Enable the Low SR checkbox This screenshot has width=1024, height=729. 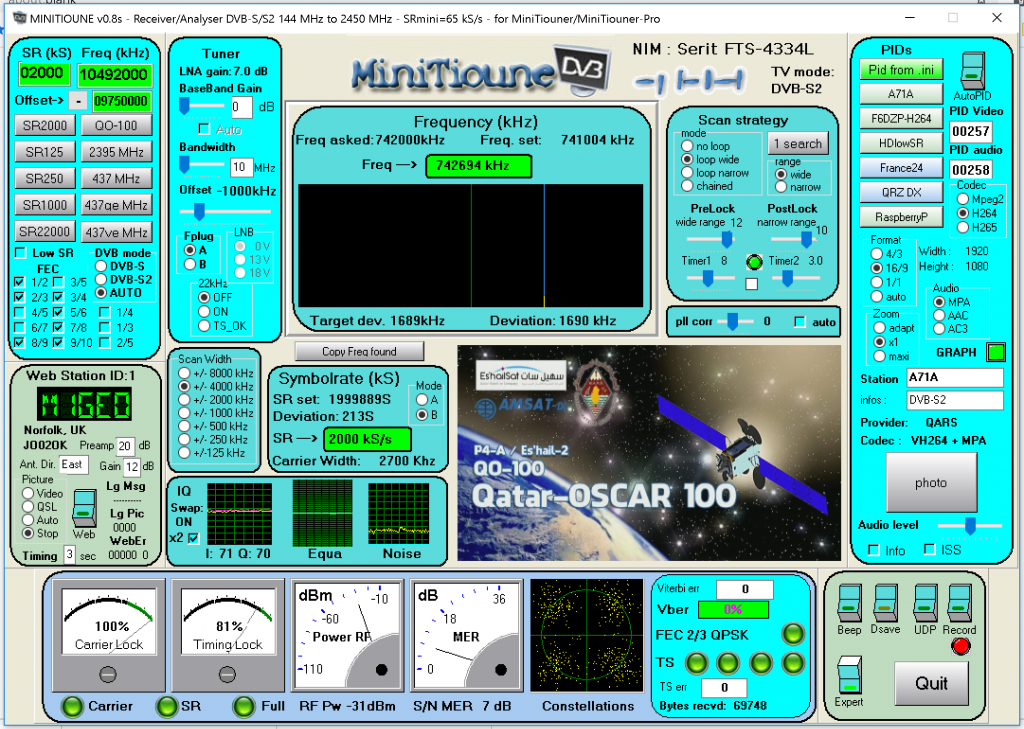tap(21, 254)
